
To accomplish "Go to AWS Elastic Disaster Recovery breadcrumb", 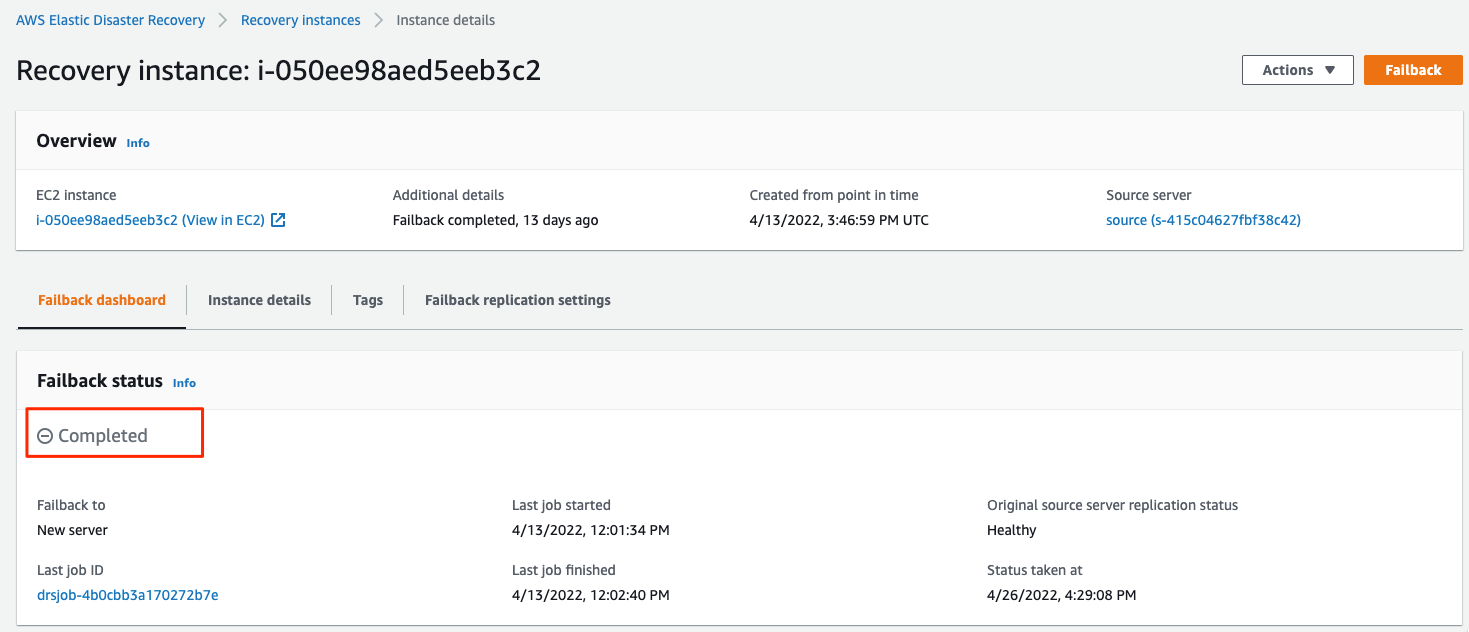I will coord(110,20).
